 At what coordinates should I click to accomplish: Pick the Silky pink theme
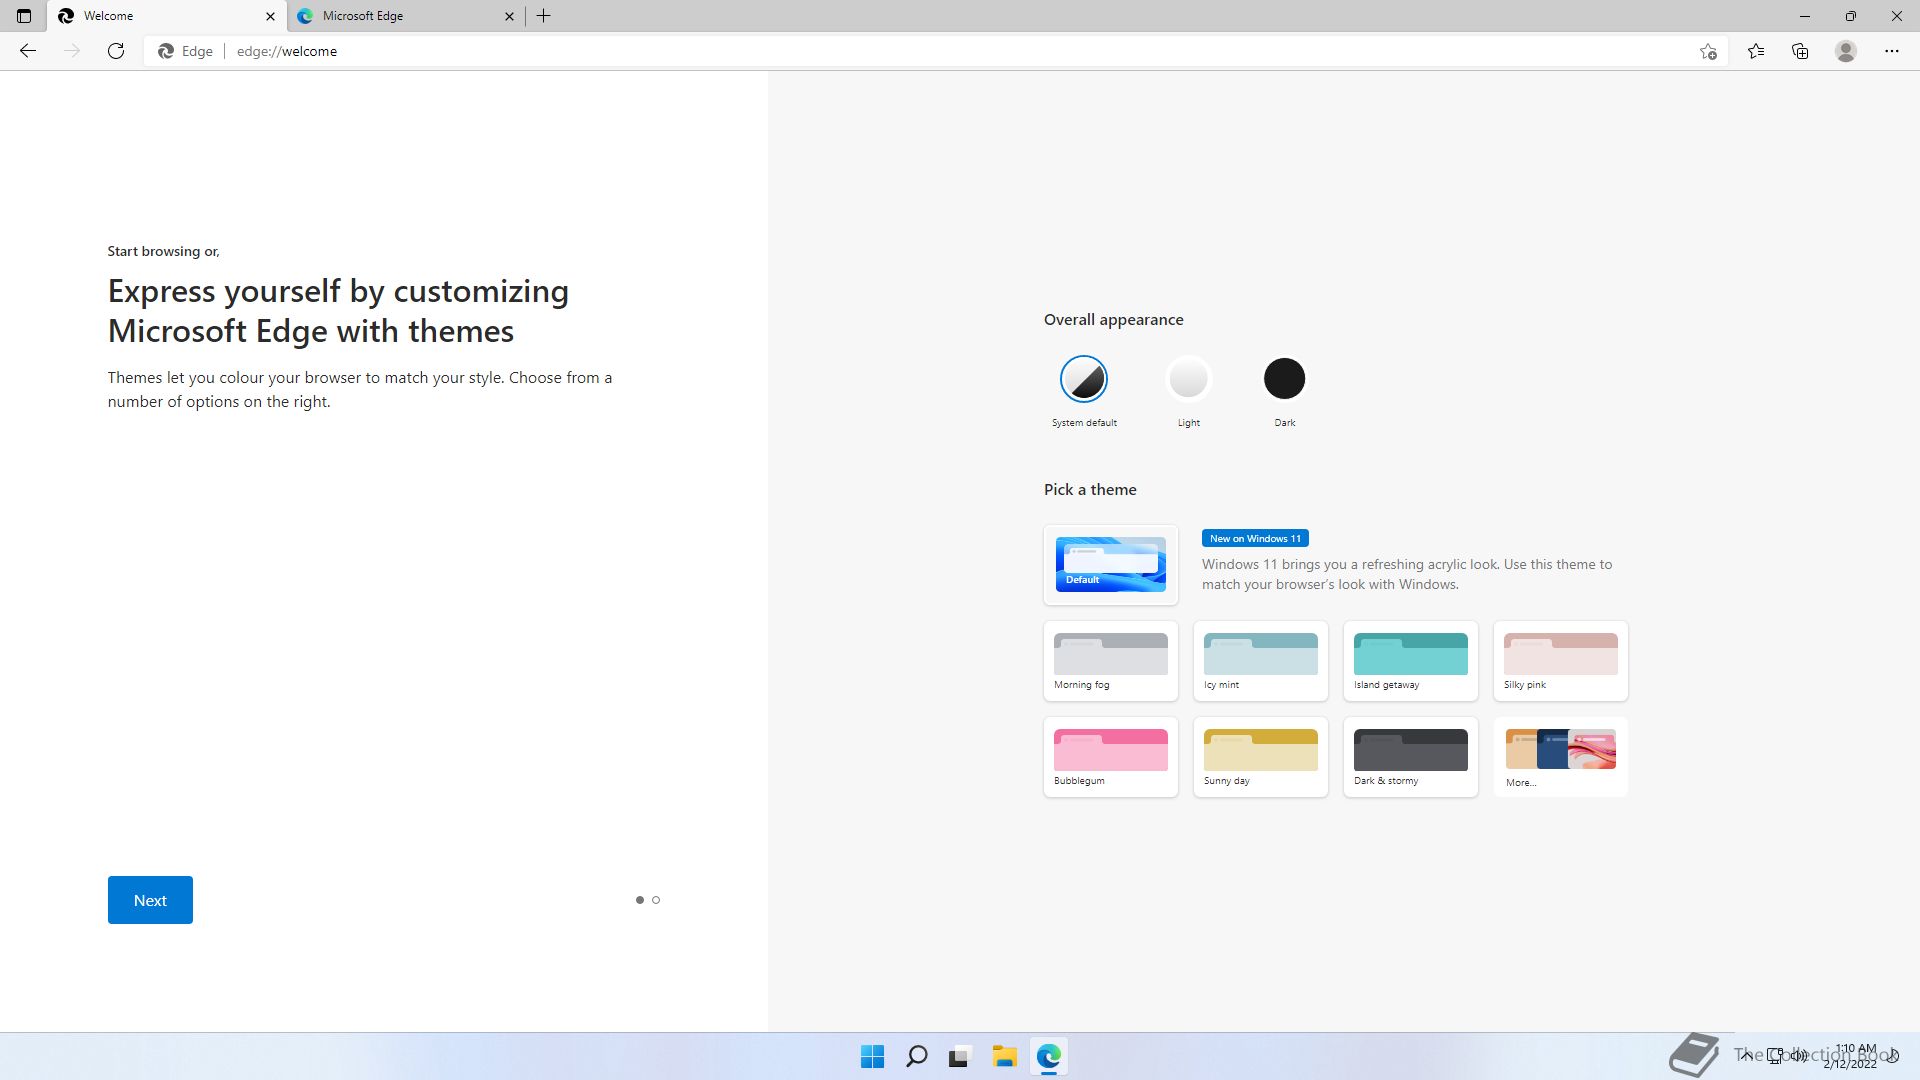coord(1561,661)
